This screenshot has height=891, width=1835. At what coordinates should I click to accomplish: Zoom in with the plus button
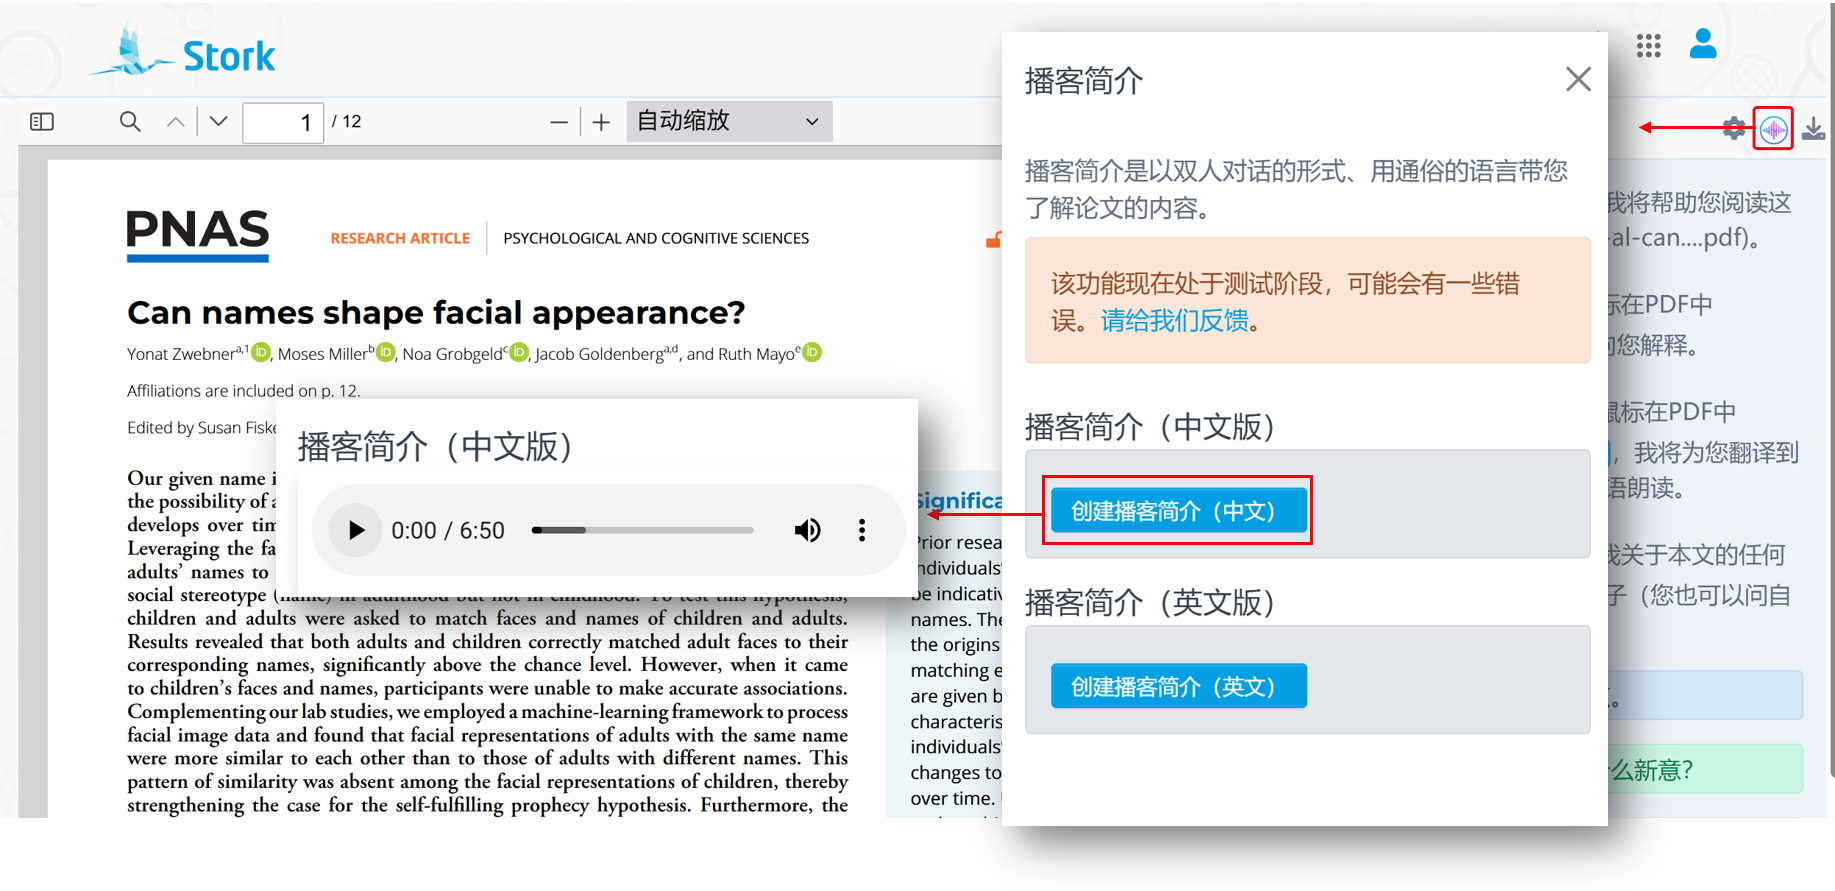pos(601,123)
